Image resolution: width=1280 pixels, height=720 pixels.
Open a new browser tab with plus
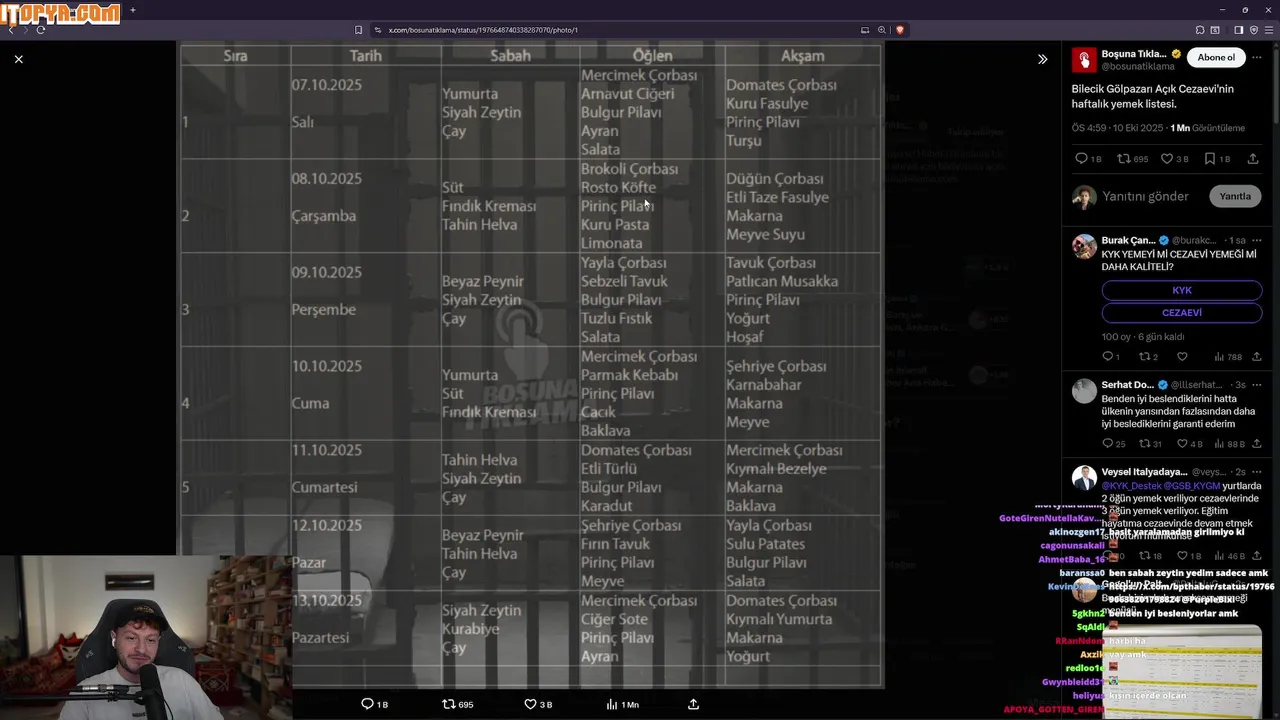tap(133, 10)
